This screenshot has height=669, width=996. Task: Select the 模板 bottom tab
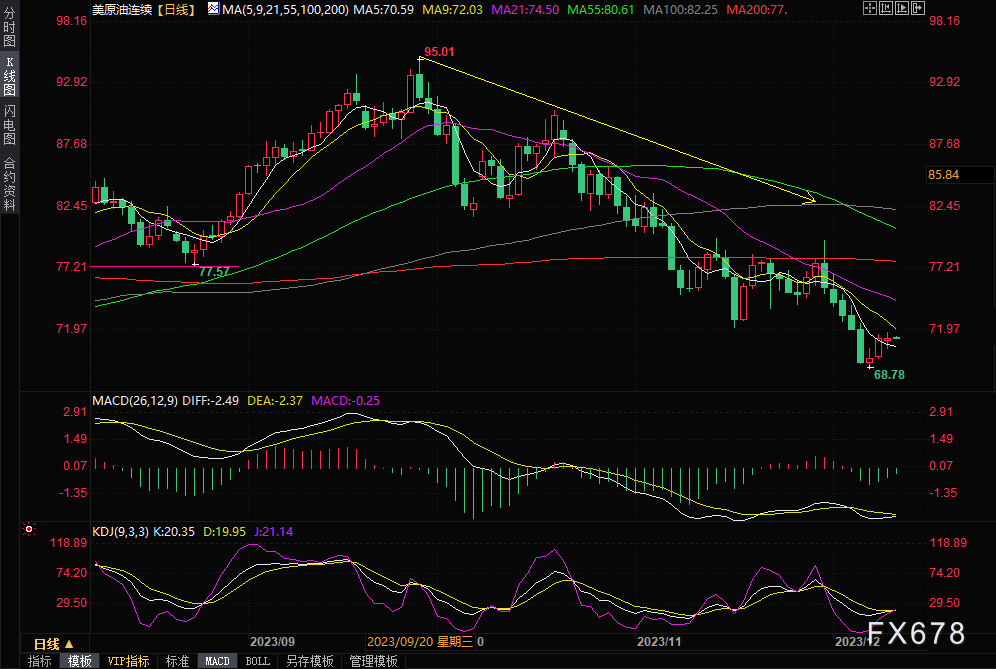click(79, 661)
